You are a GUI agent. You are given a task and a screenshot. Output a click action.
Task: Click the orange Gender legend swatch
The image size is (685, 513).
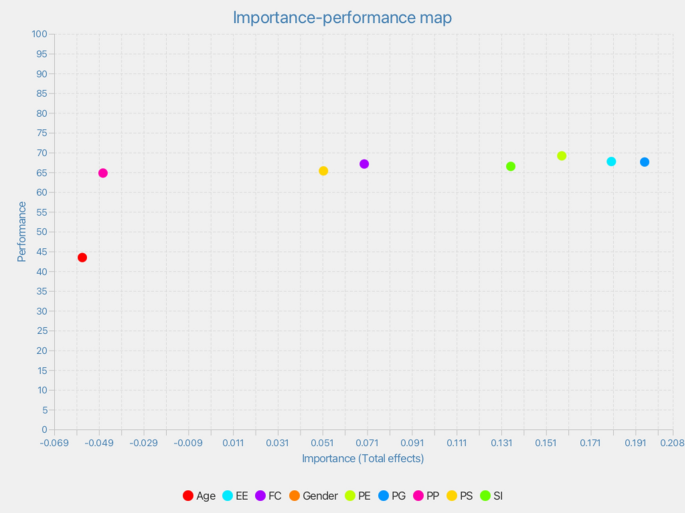point(295,496)
